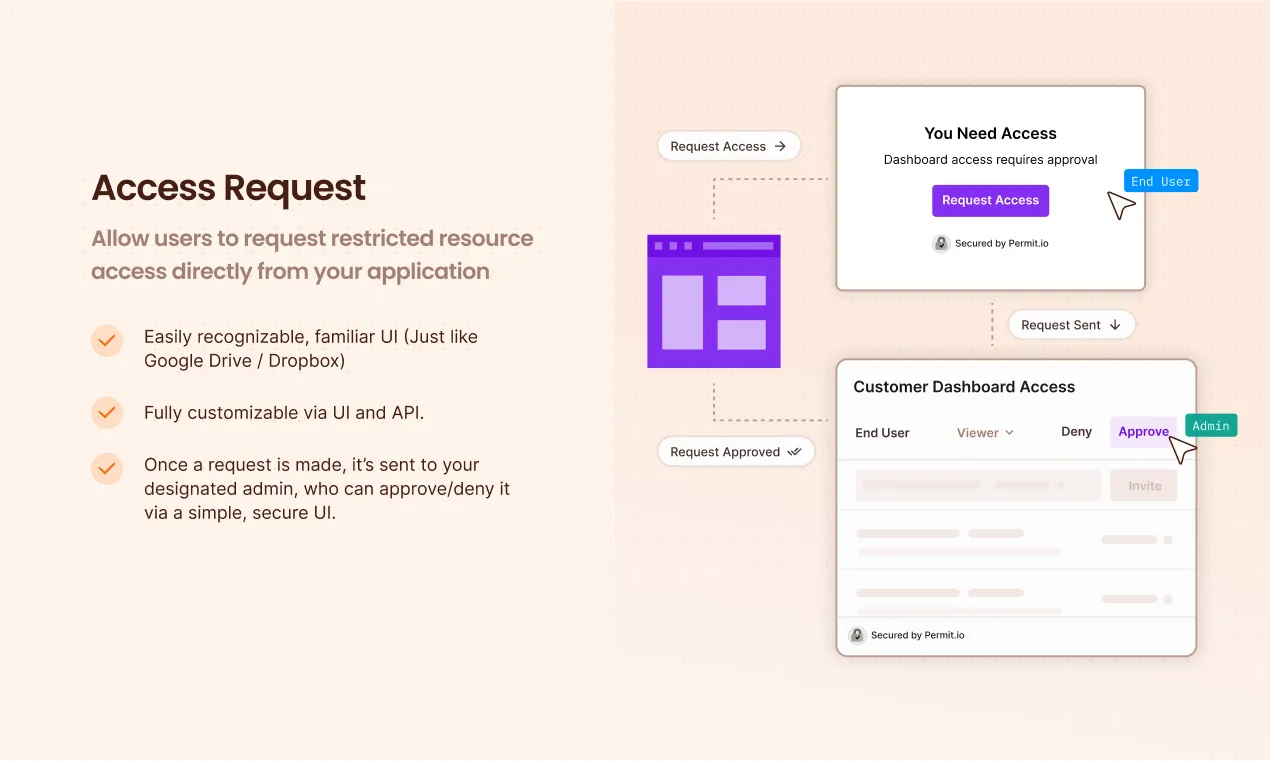The height and width of the screenshot is (761, 1270).
Task: Click the cursor arrow beside End User tag
Action: click(1120, 205)
